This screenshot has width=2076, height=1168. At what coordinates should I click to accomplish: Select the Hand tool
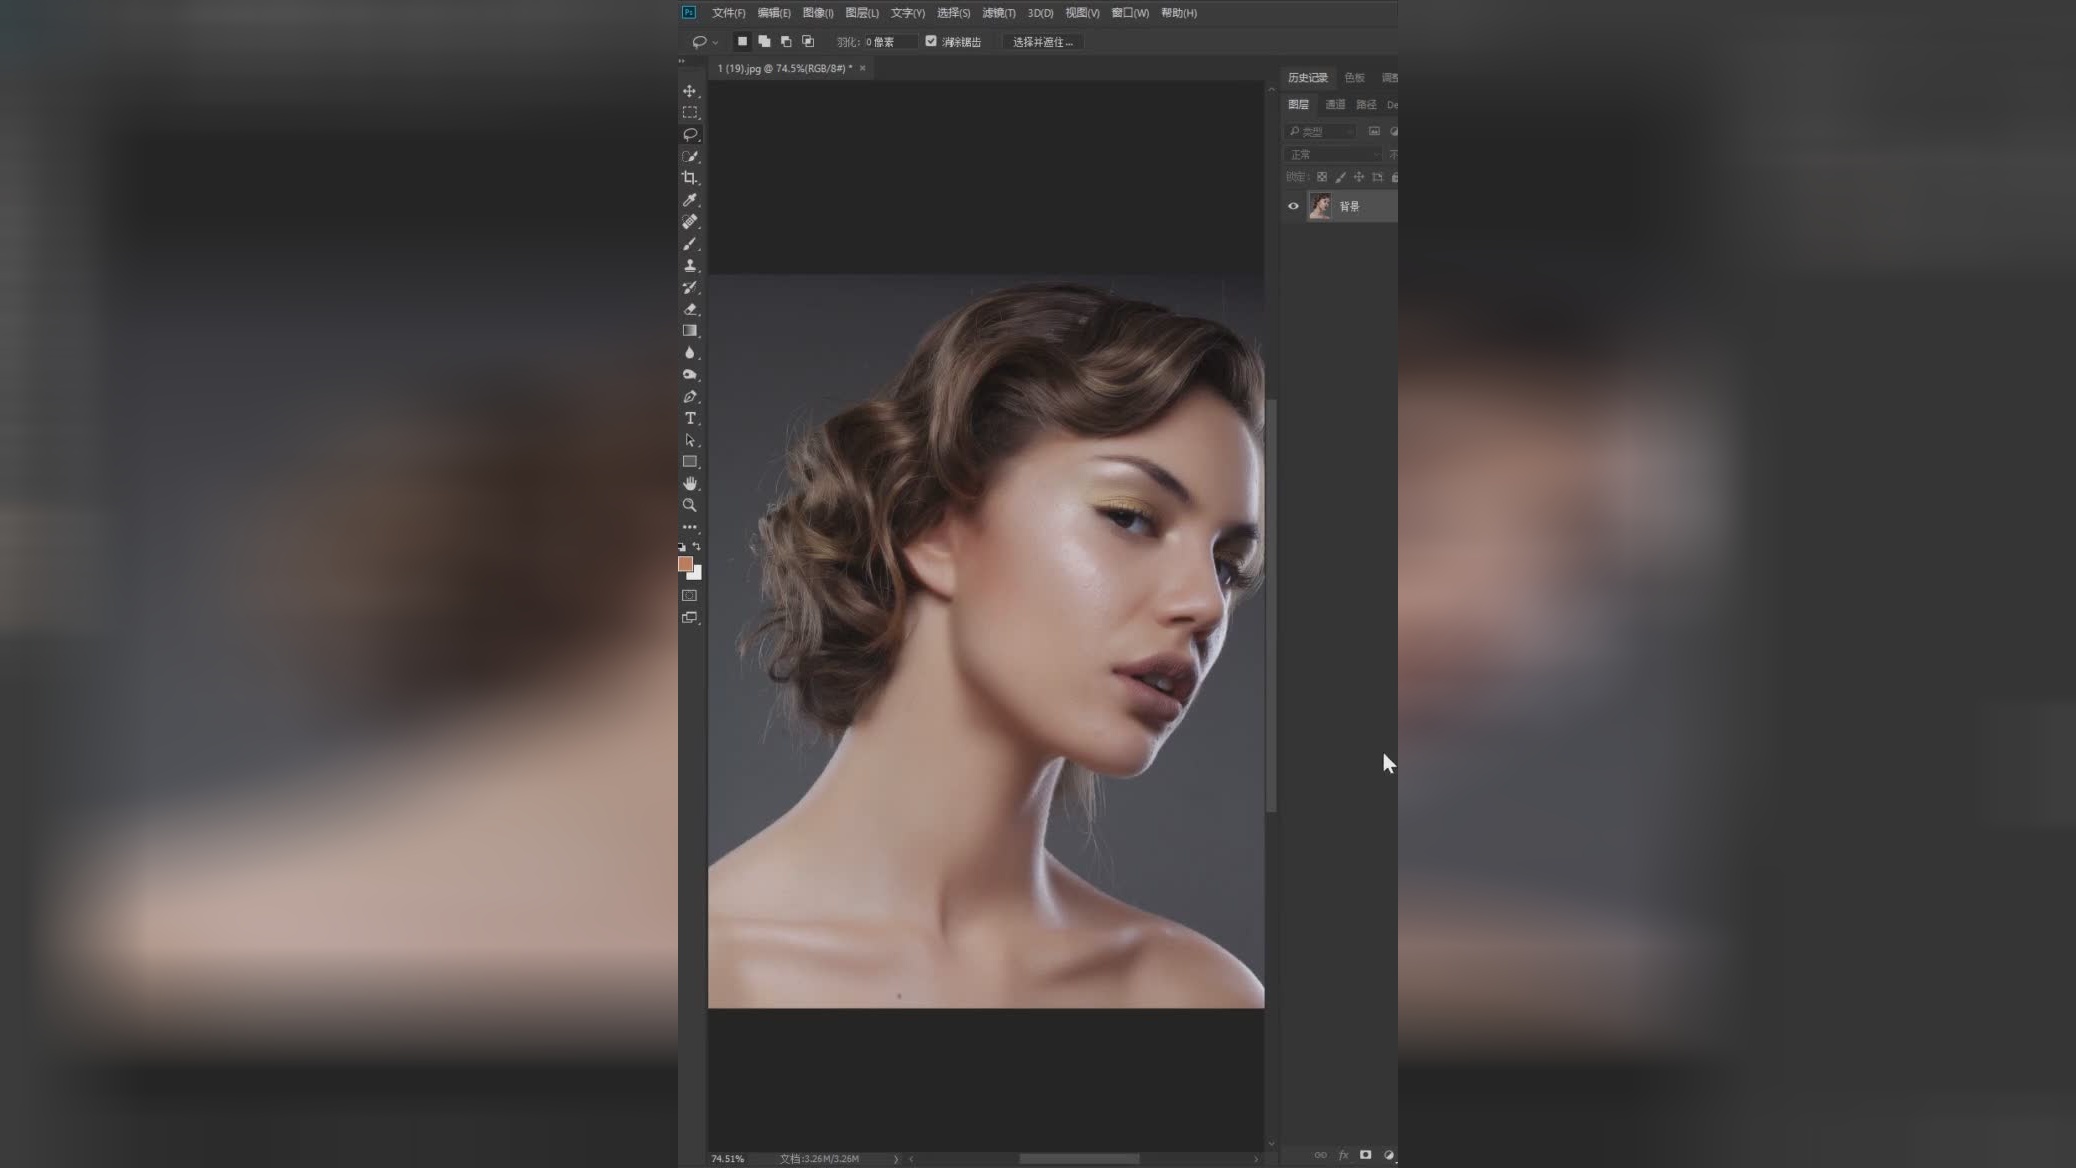(690, 484)
